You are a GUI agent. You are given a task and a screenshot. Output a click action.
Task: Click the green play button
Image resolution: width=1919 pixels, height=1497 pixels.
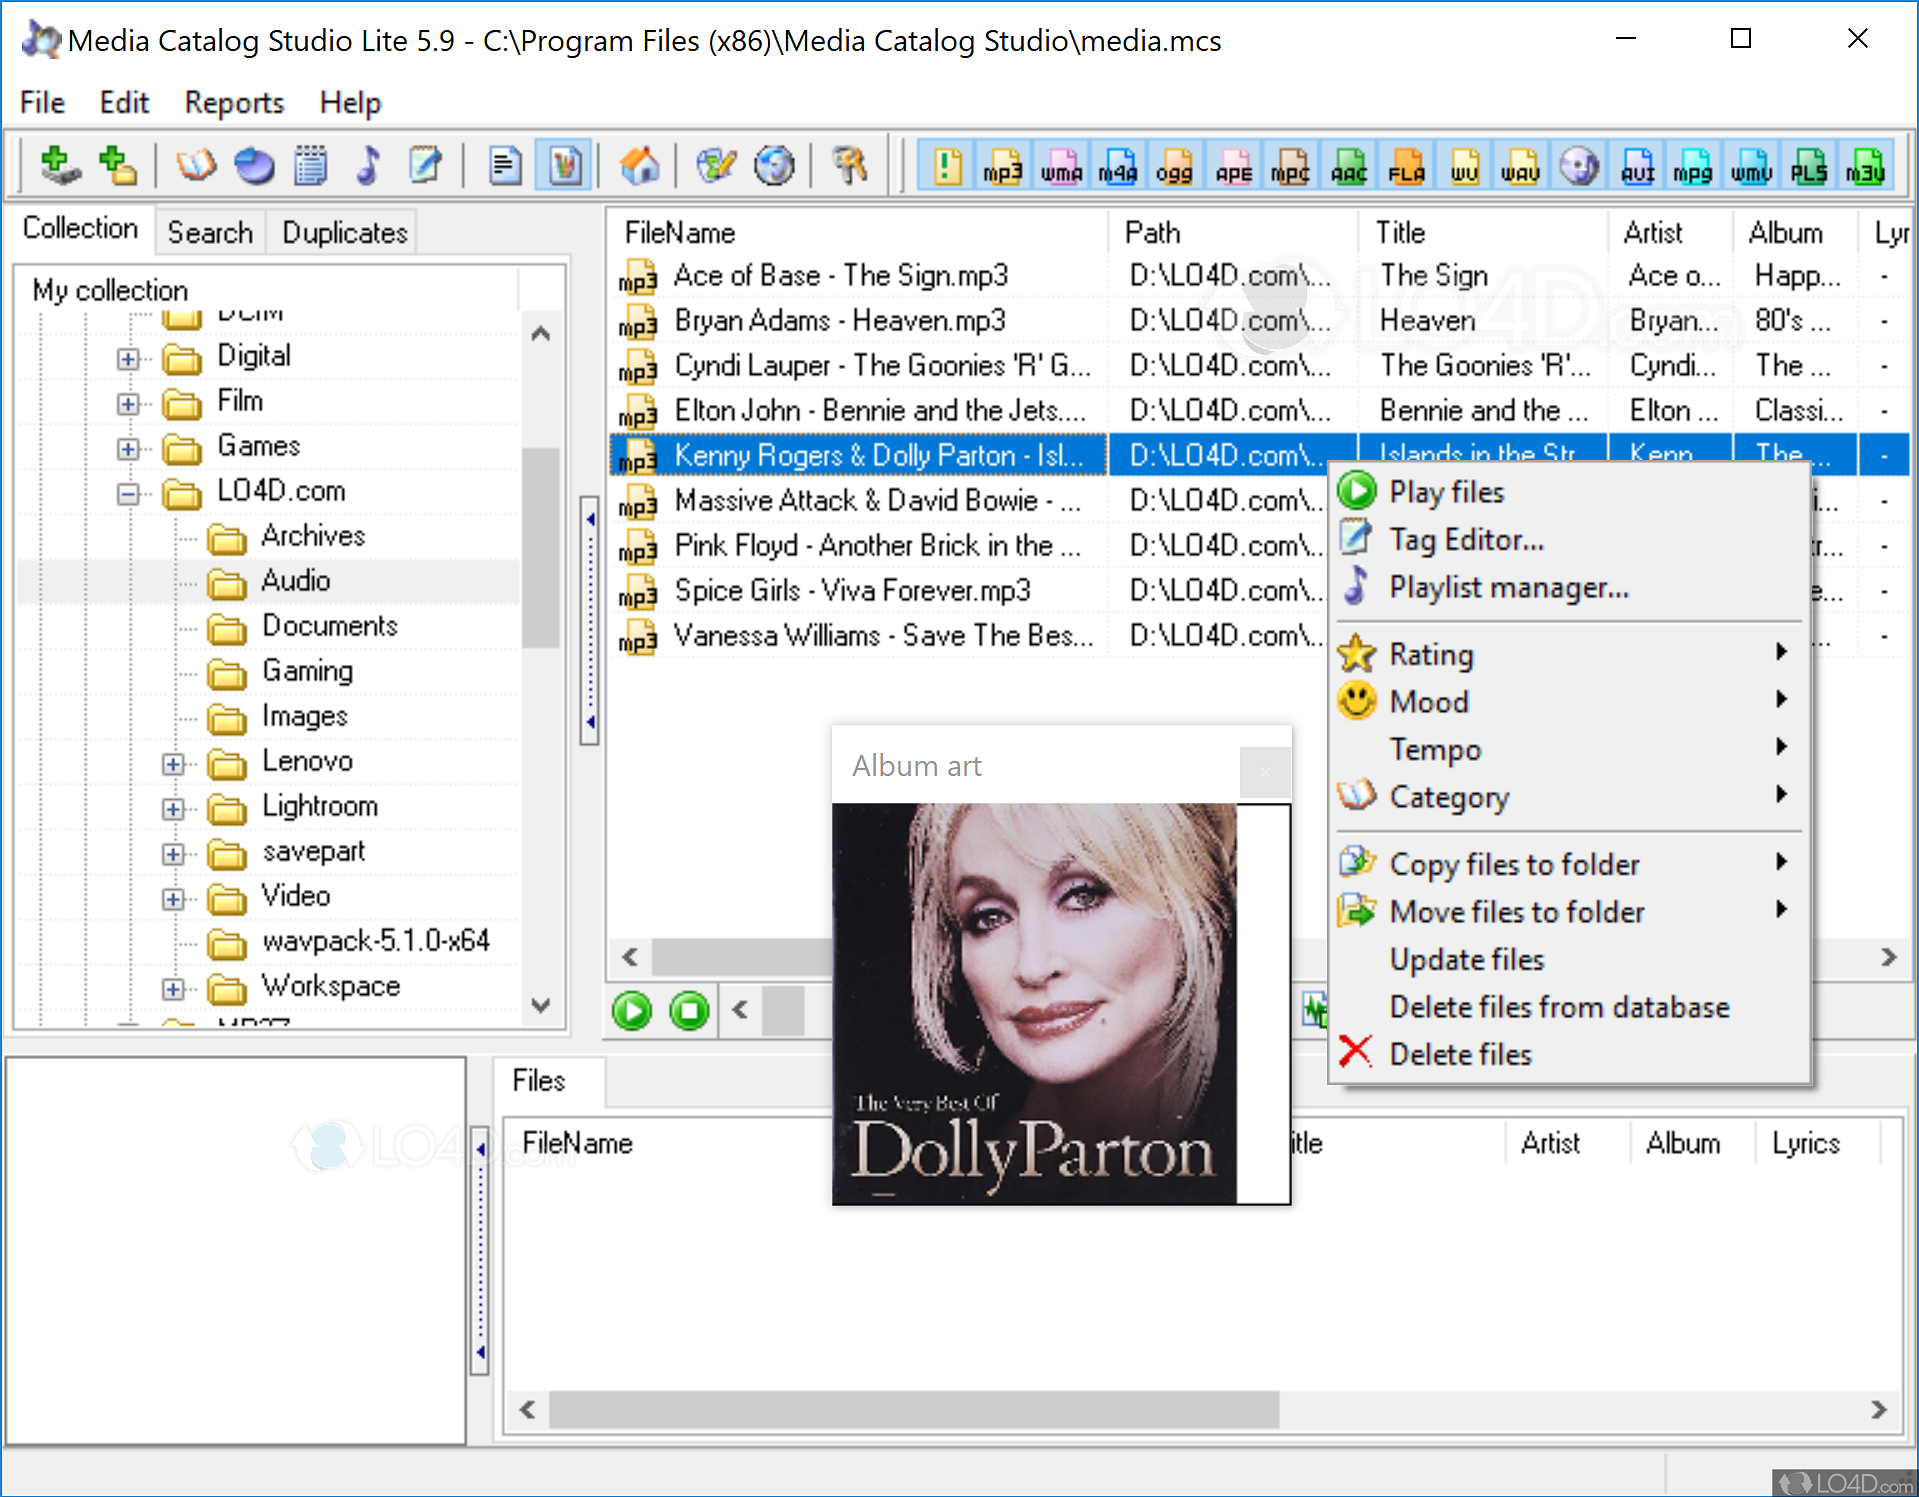[x=632, y=1011]
